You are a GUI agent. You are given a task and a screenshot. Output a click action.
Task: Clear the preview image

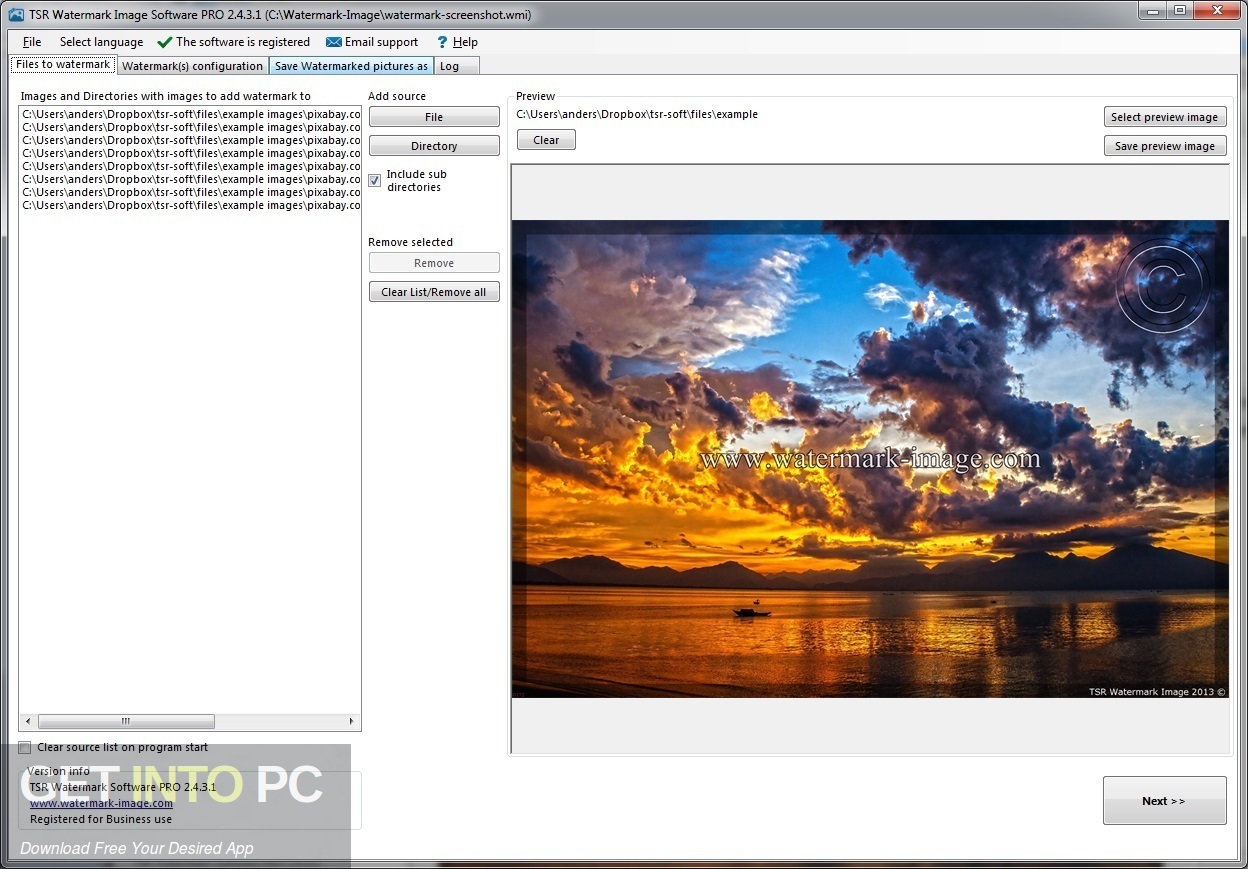click(546, 140)
